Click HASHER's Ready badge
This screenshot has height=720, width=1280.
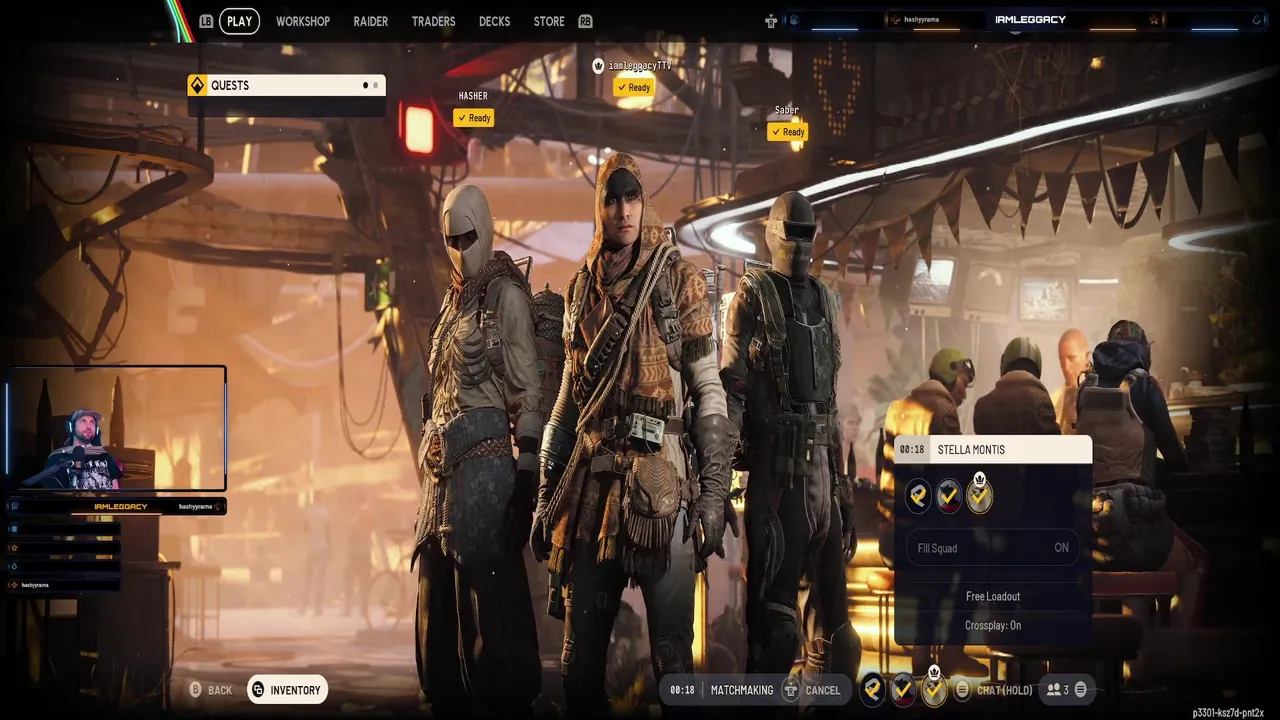pyautogui.click(x=473, y=118)
